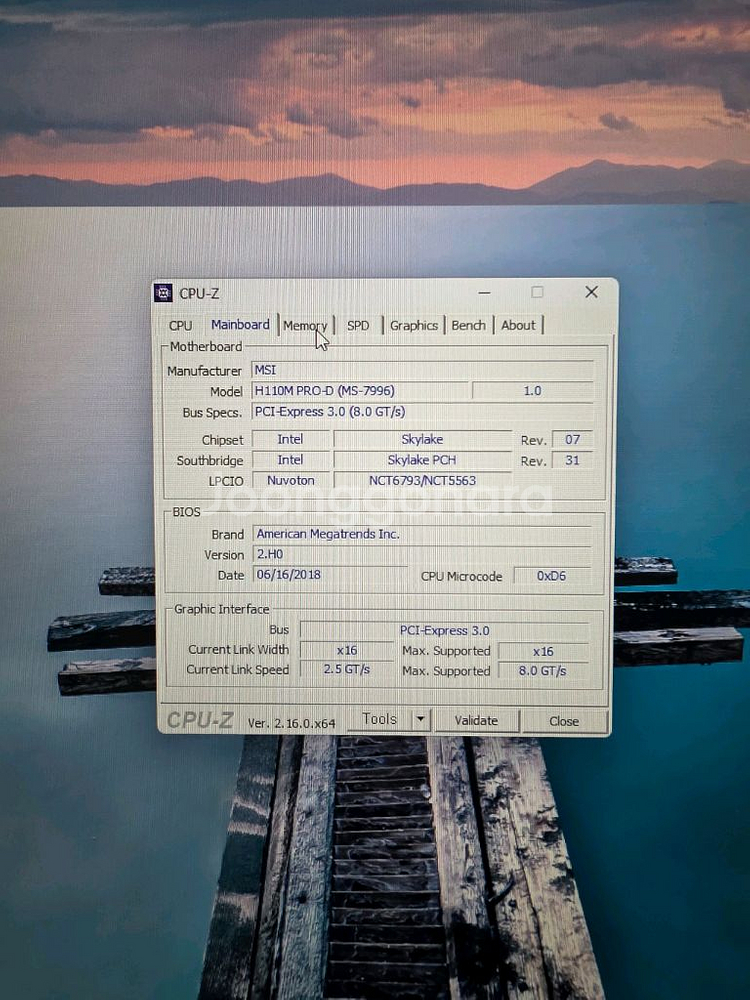Click the BIOS Brand American Megatrends field
The width and height of the screenshot is (750, 1000).
coord(420,534)
